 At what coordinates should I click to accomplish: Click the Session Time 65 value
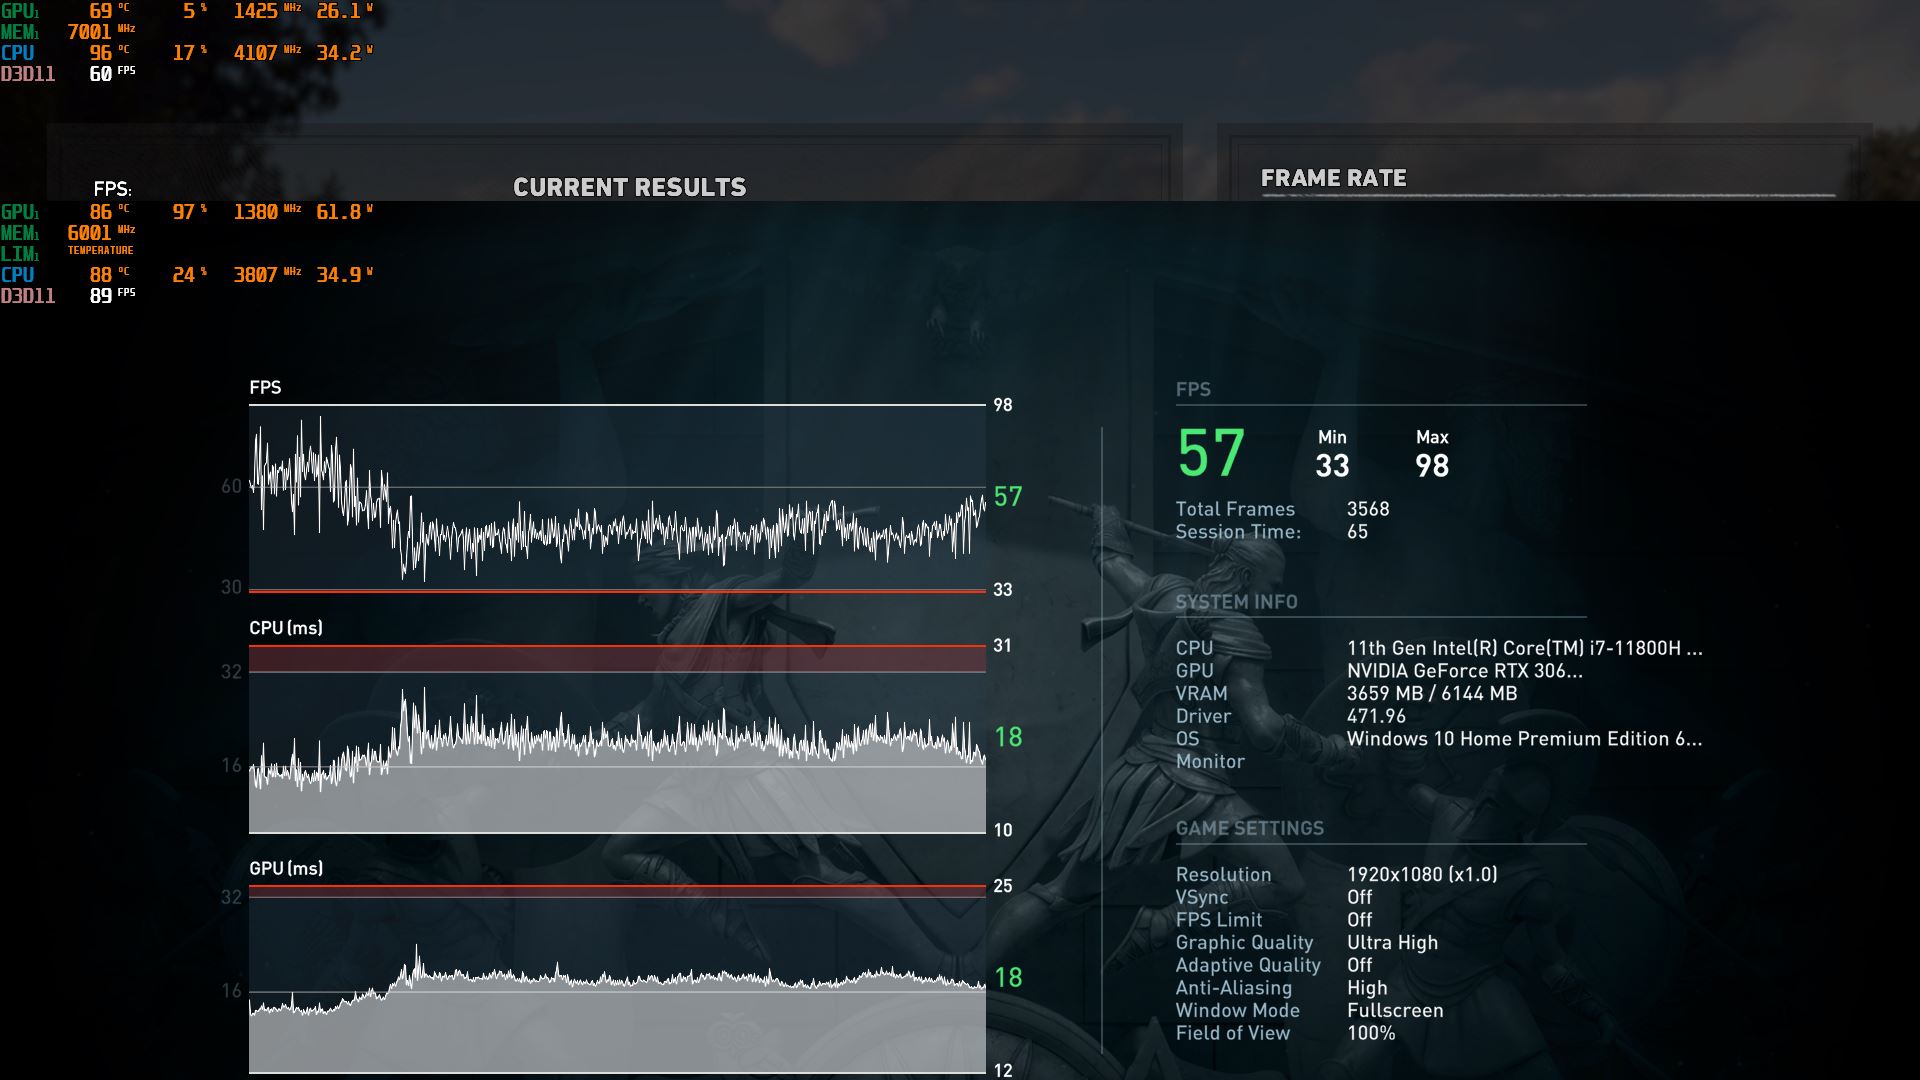click(1357, 532)
